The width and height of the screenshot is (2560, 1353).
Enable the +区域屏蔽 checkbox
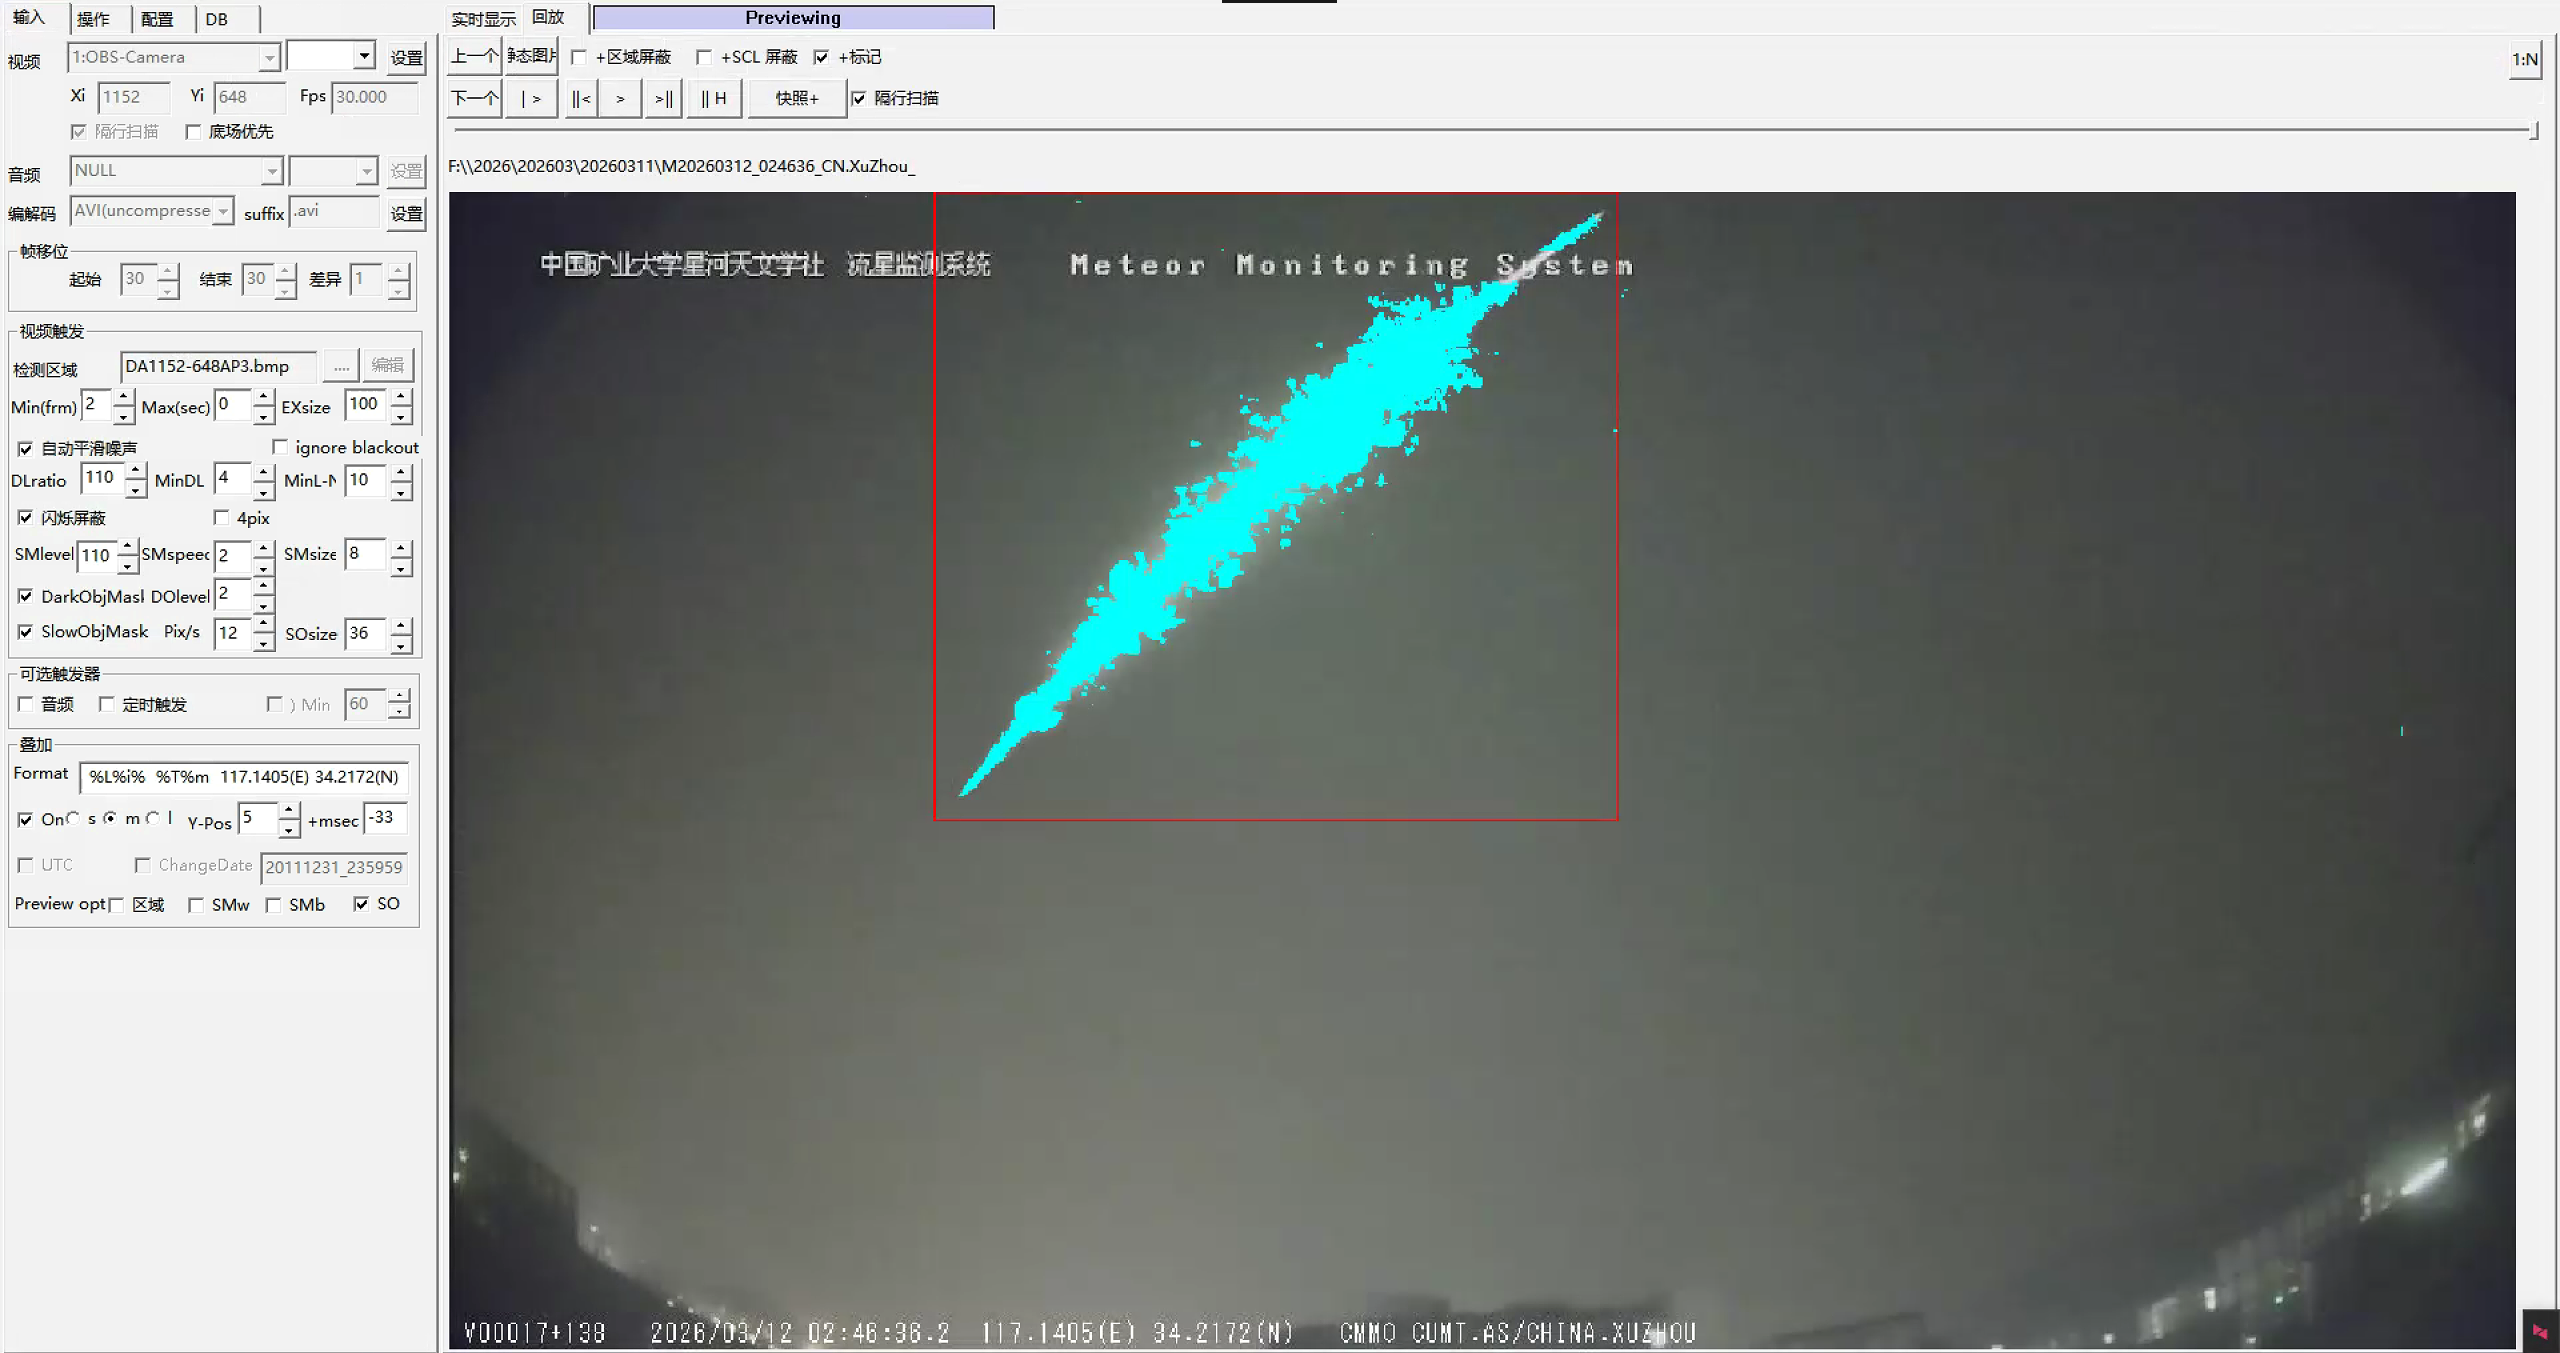[579, 57]
